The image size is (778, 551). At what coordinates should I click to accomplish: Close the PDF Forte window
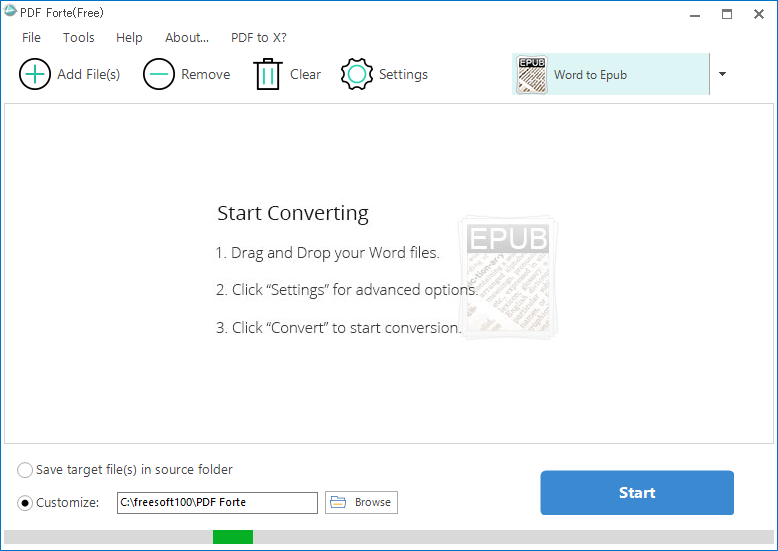coord(759,14)
